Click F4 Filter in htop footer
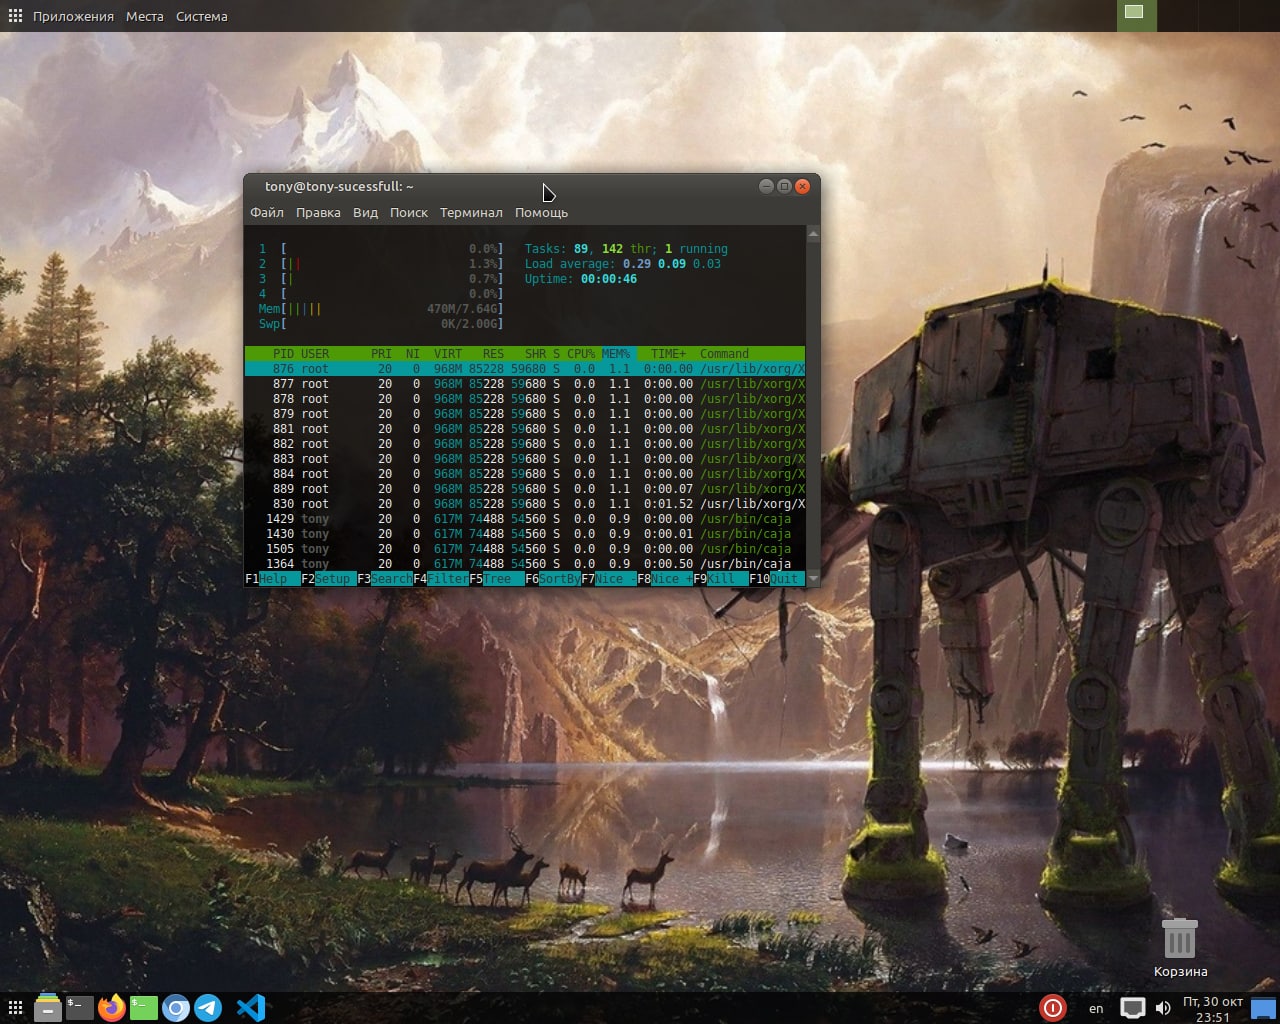The height and width of the screenshot is (1024, 1280). [x=441, y=579]
